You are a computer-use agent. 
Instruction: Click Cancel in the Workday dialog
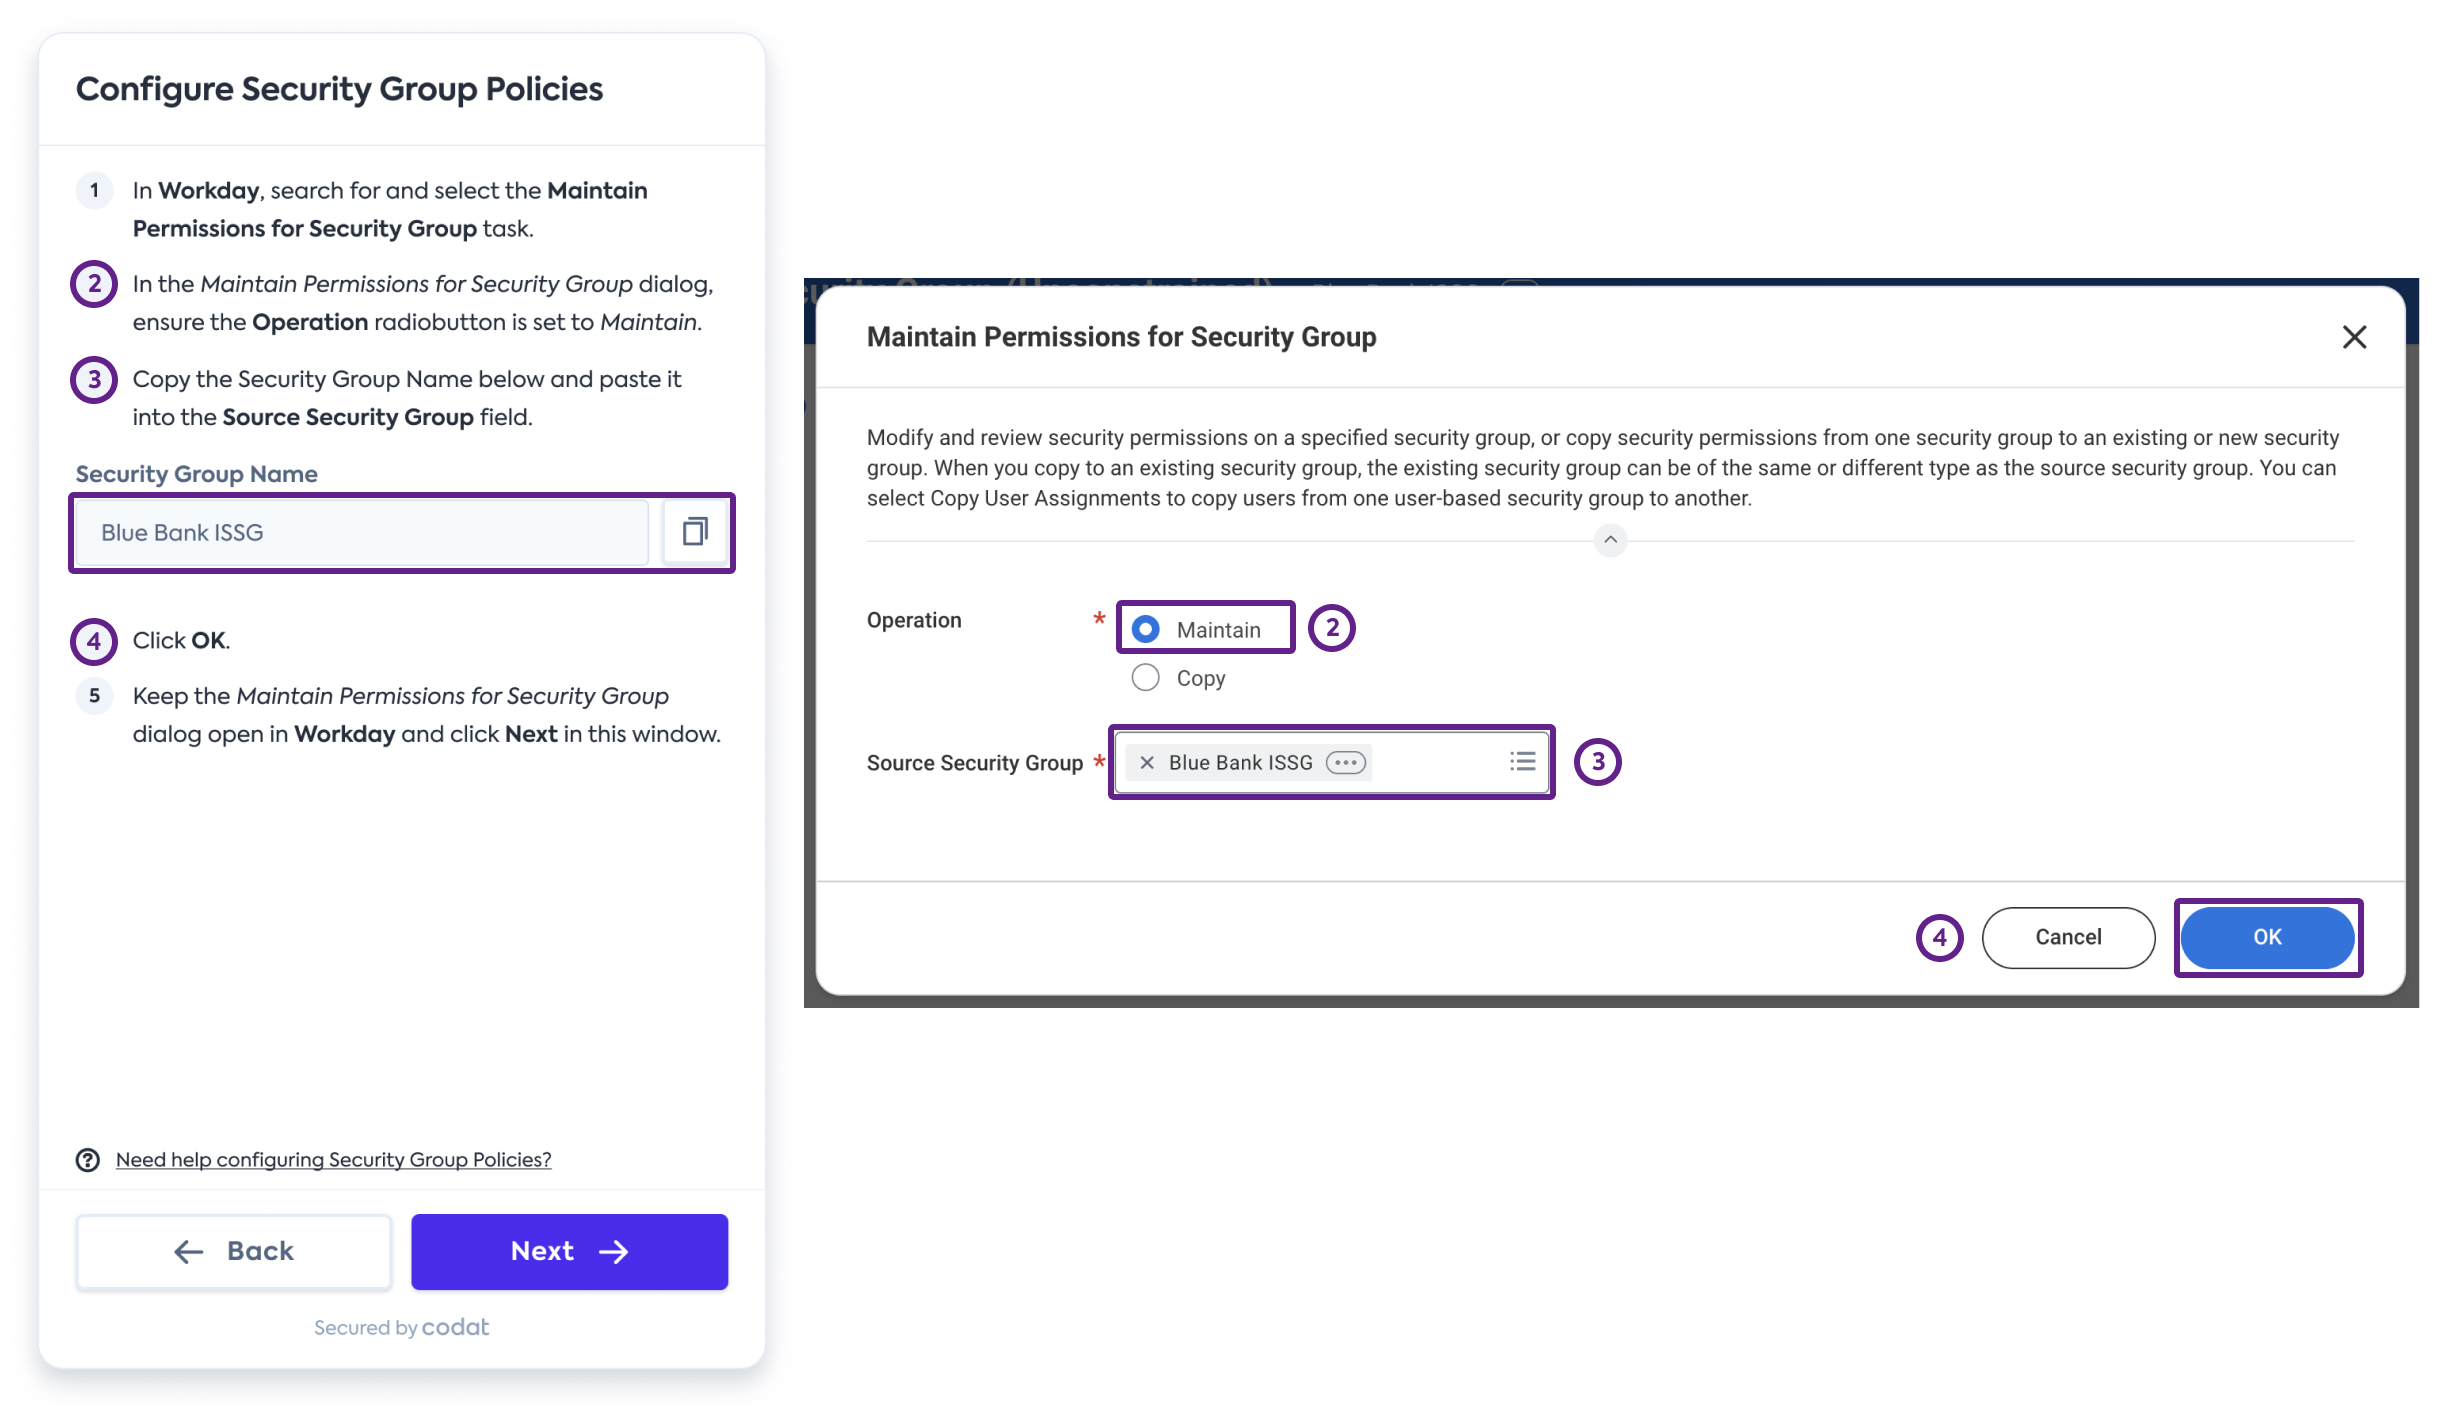point(2068,937)
